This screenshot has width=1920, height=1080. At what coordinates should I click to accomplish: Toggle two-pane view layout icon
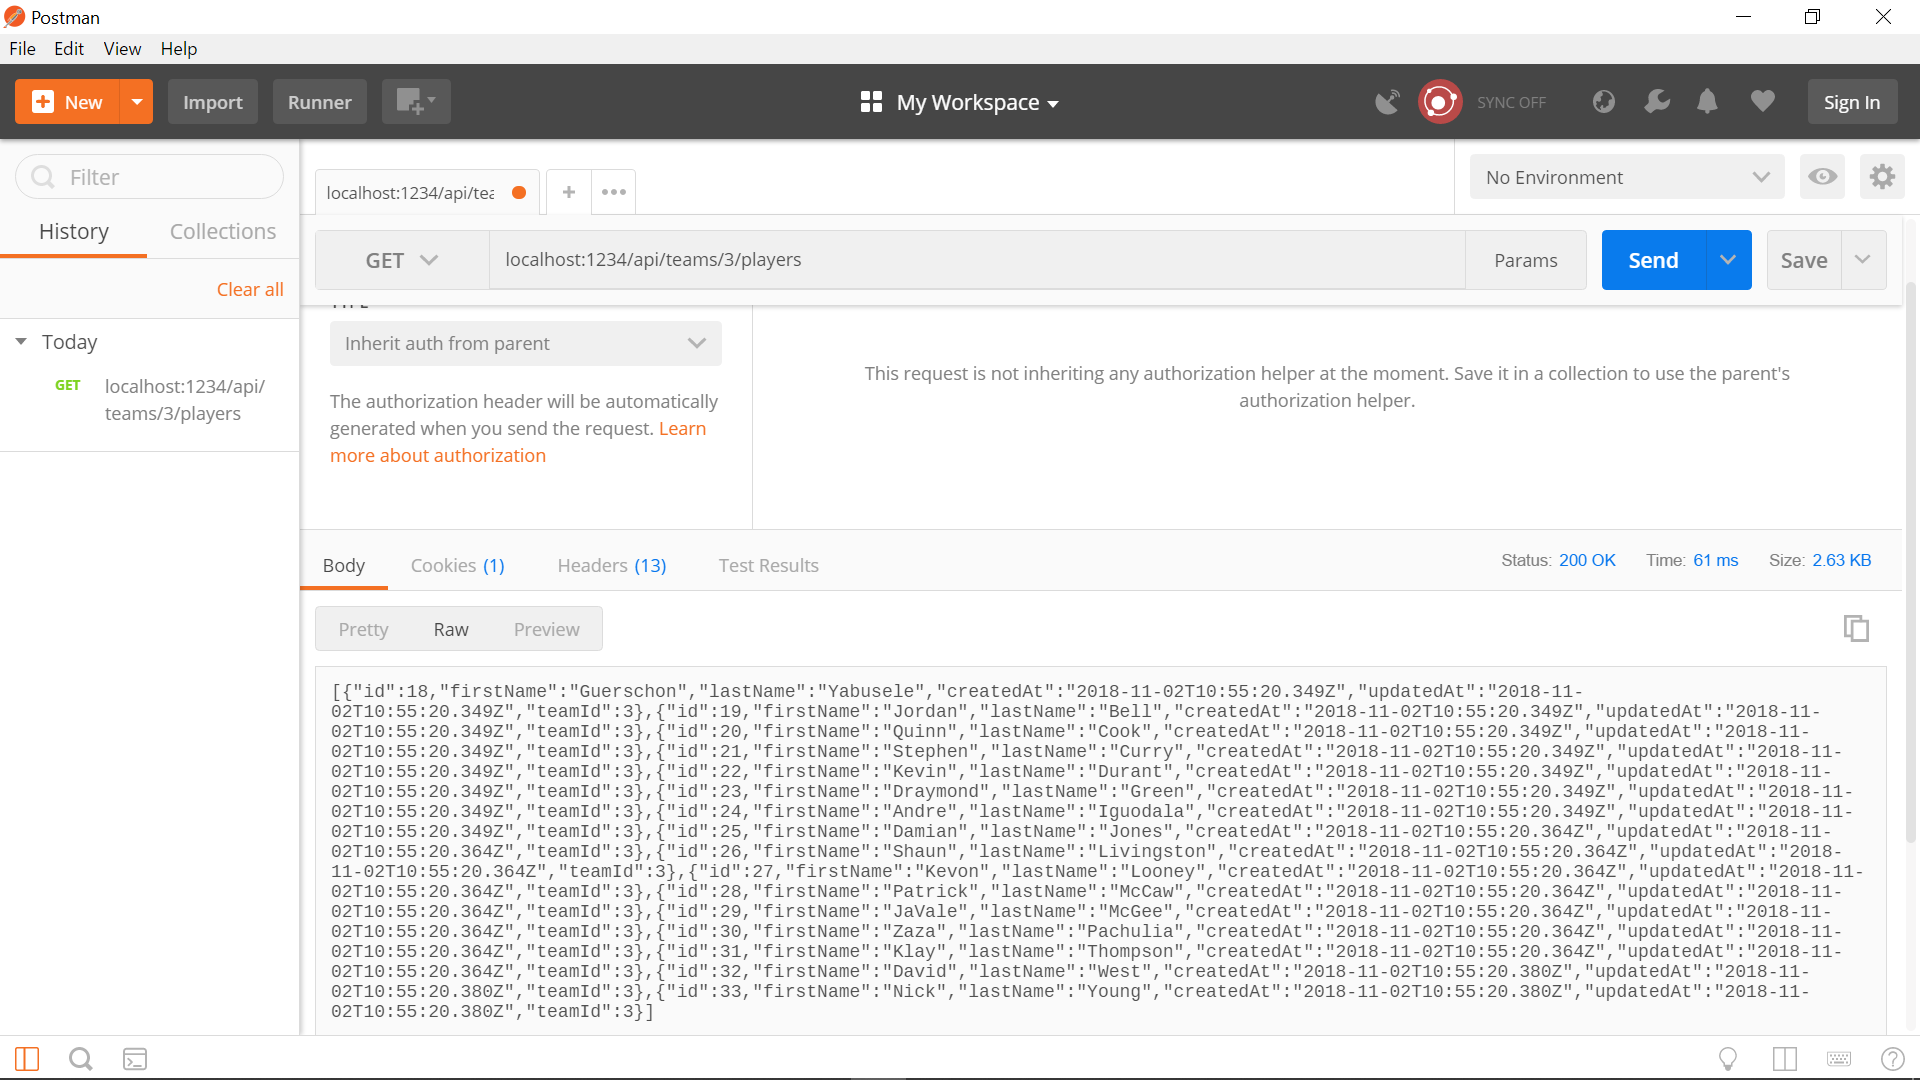(x=1784, y=1059)
